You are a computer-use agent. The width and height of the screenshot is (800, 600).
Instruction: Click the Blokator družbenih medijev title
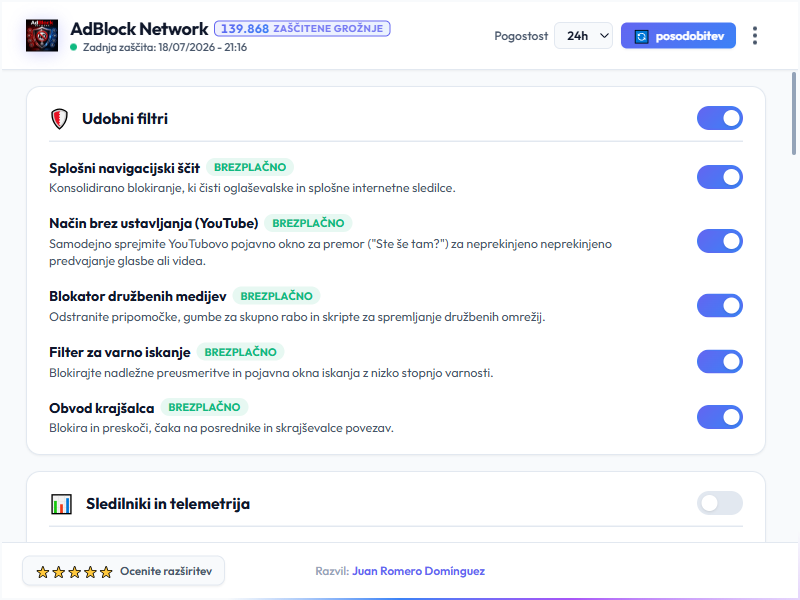138,297
